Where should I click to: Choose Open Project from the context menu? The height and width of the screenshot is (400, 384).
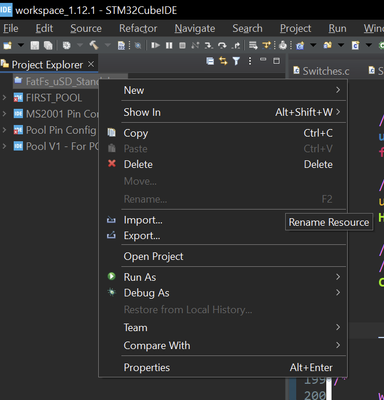coord(223,256)
